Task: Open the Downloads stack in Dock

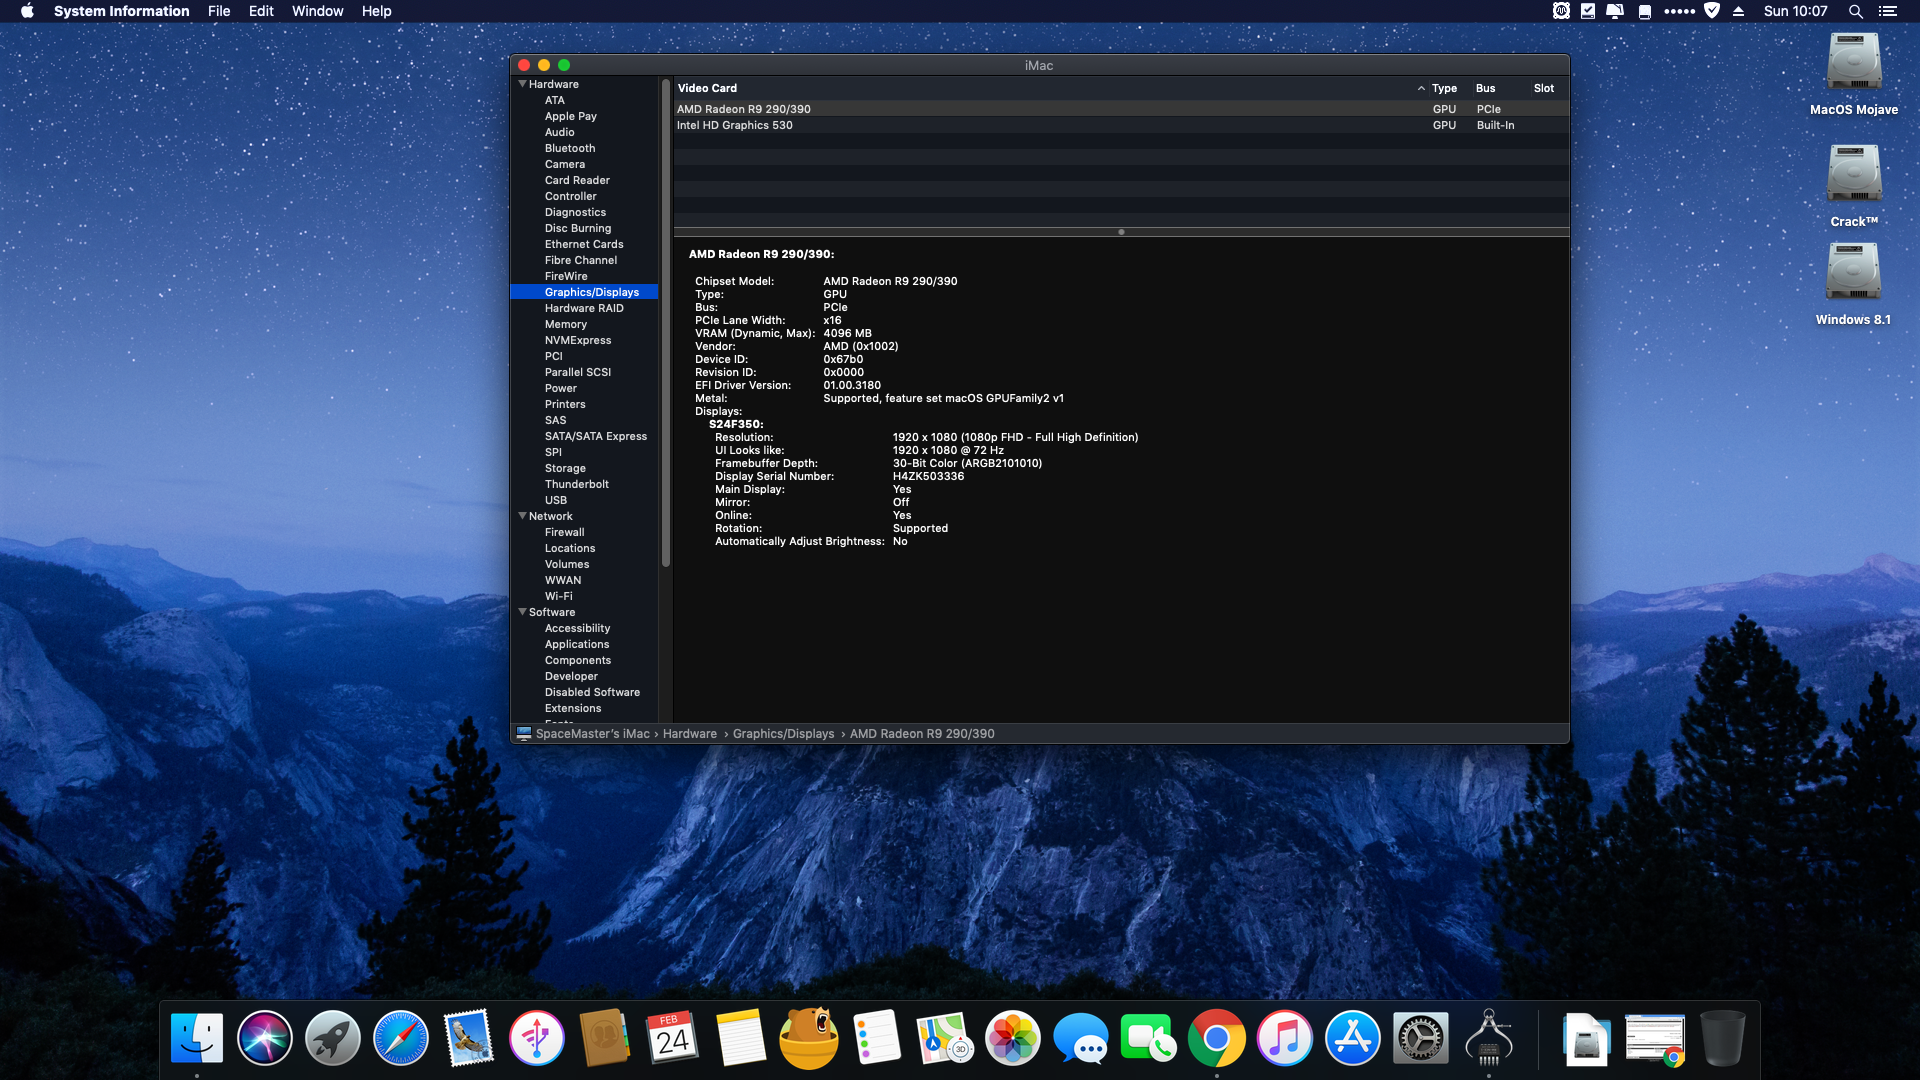Action: point(1587,1038)
